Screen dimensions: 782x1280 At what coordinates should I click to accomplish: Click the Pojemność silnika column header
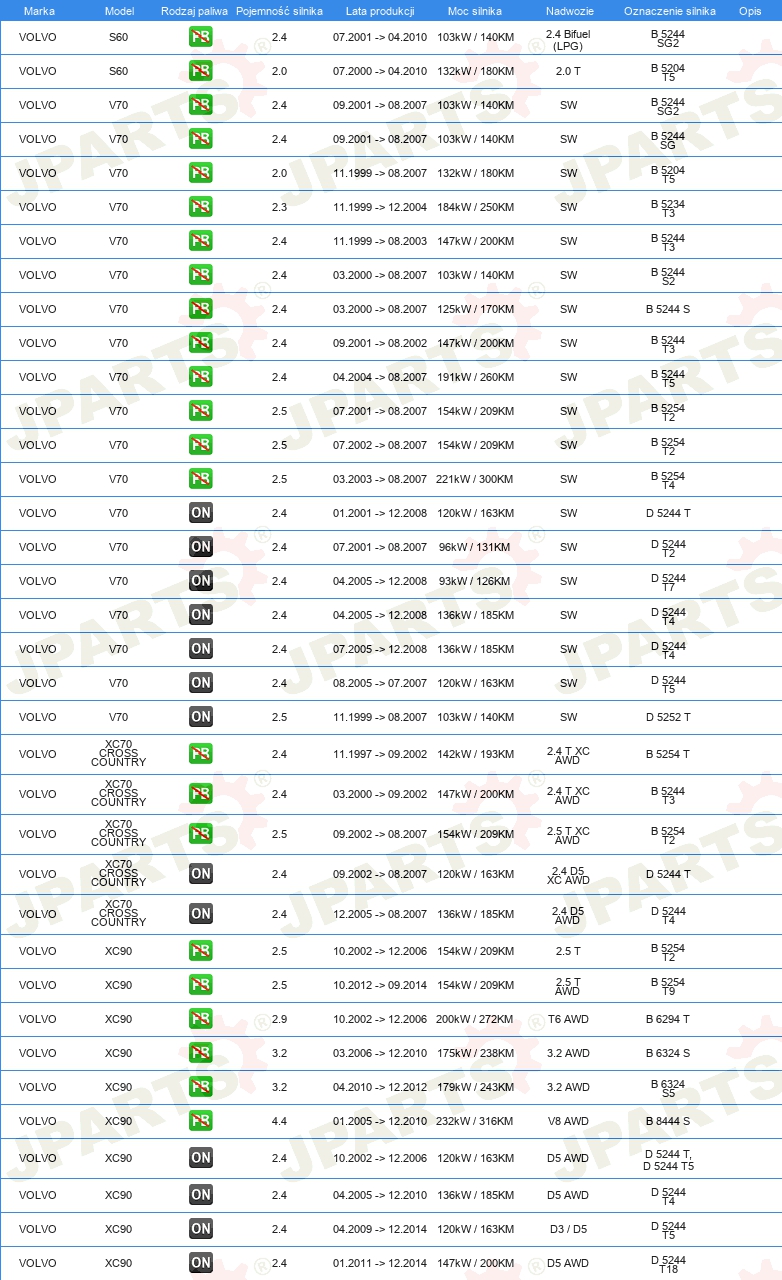click(279, 10)
